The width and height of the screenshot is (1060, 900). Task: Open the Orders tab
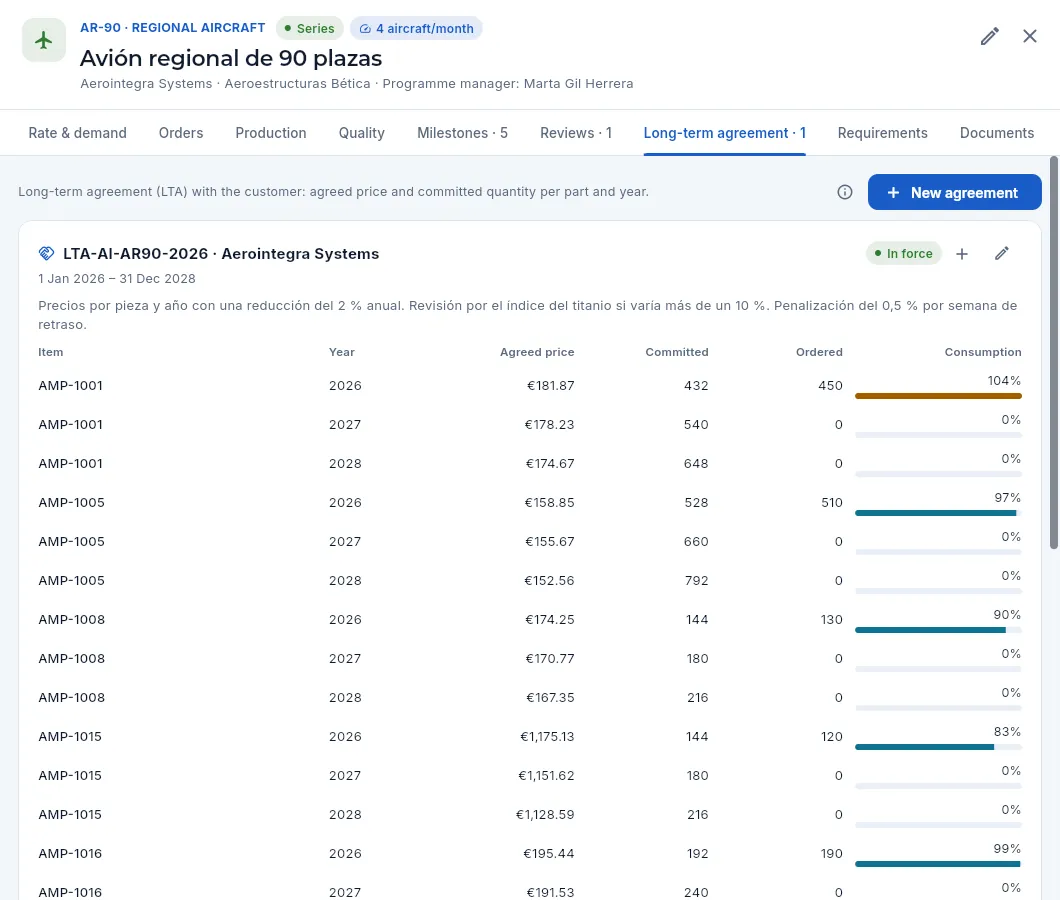point(181,133)
